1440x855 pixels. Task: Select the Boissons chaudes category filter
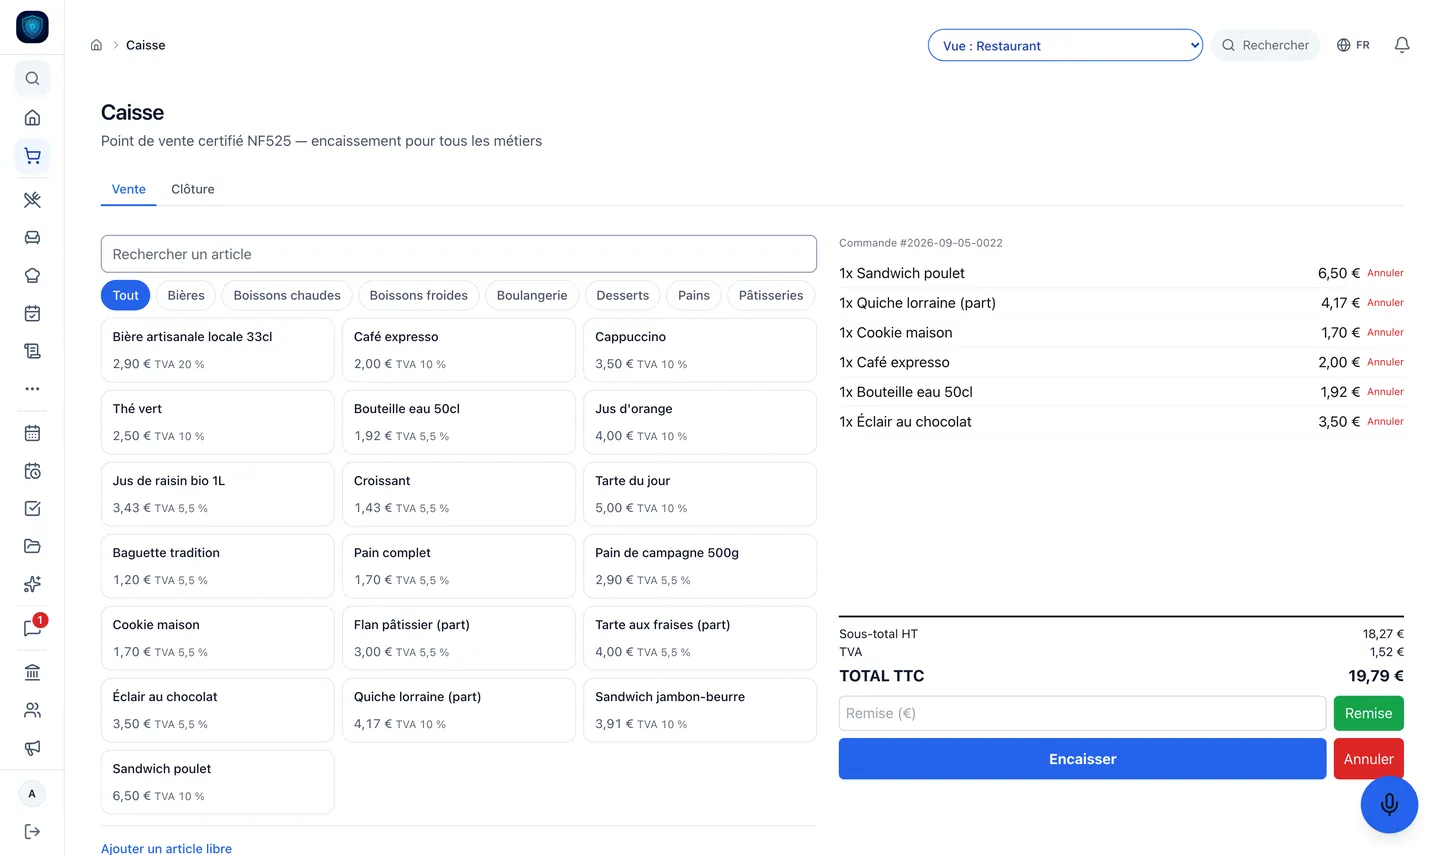coord(287,295)
